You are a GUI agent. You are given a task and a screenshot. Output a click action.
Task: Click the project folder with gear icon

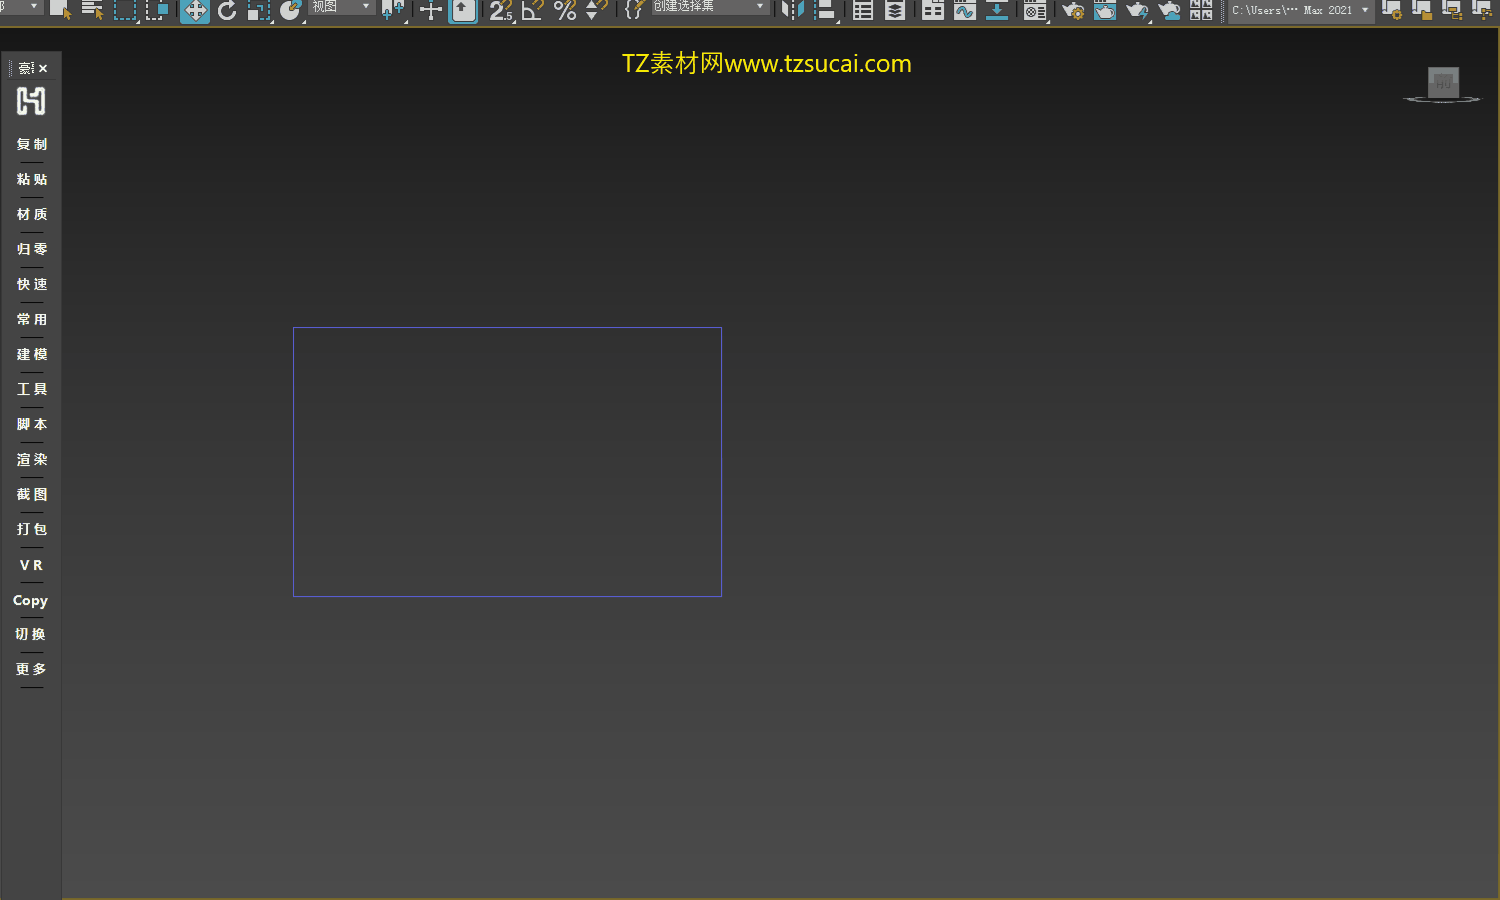tap(1391, 10)
